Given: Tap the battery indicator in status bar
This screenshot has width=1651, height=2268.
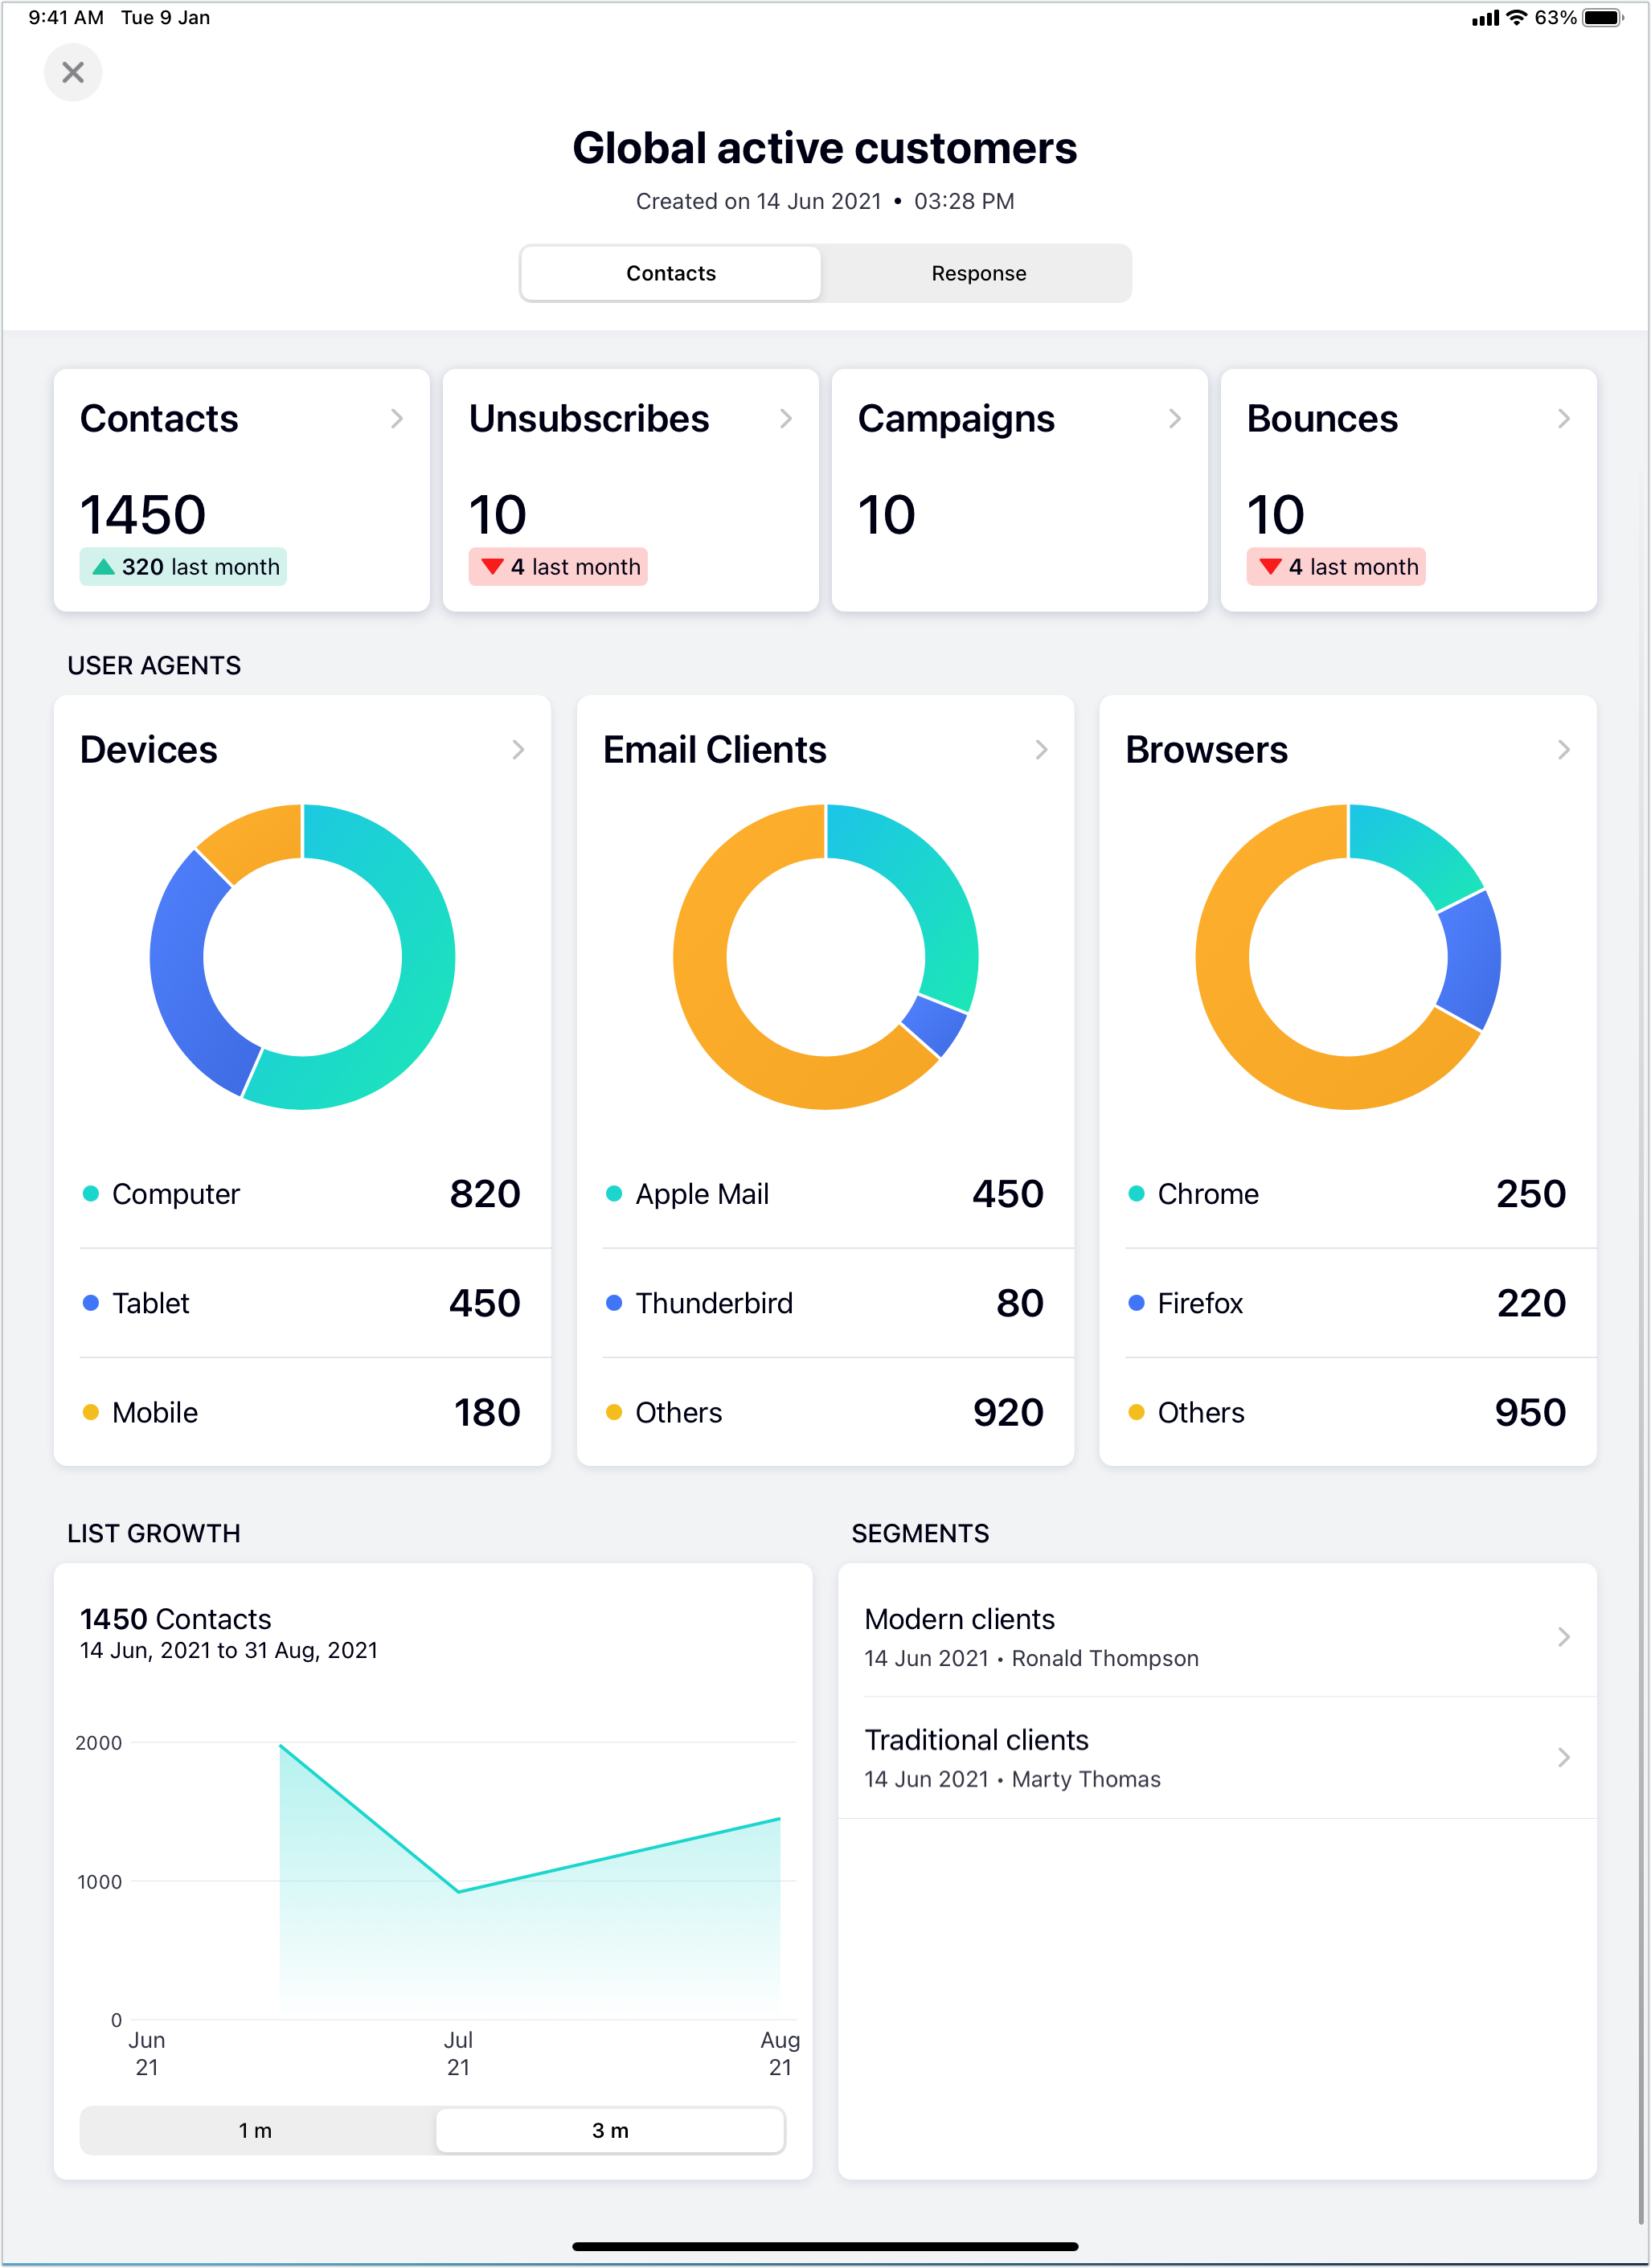Looking at the screenshot, I should tap(1601, 18).
